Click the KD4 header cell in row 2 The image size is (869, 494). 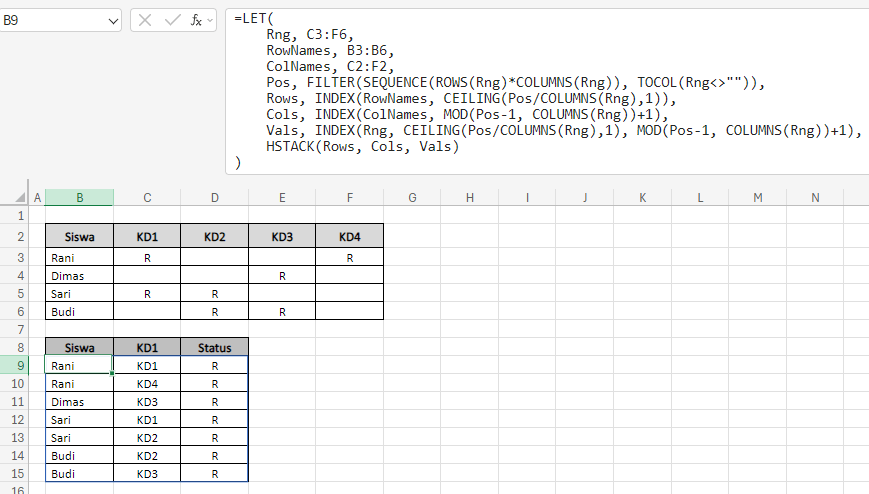[x=349, y=236]
